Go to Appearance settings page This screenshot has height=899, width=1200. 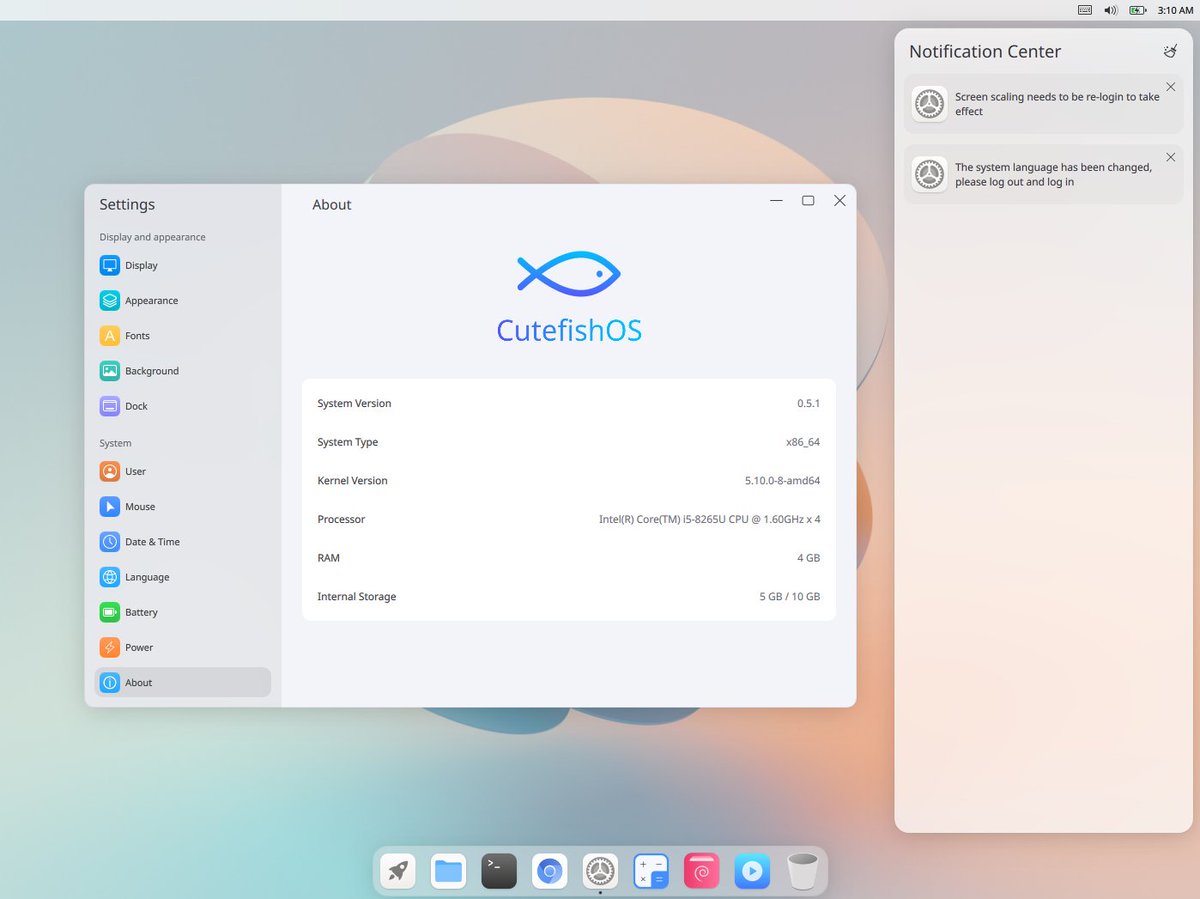pos(183,300)
